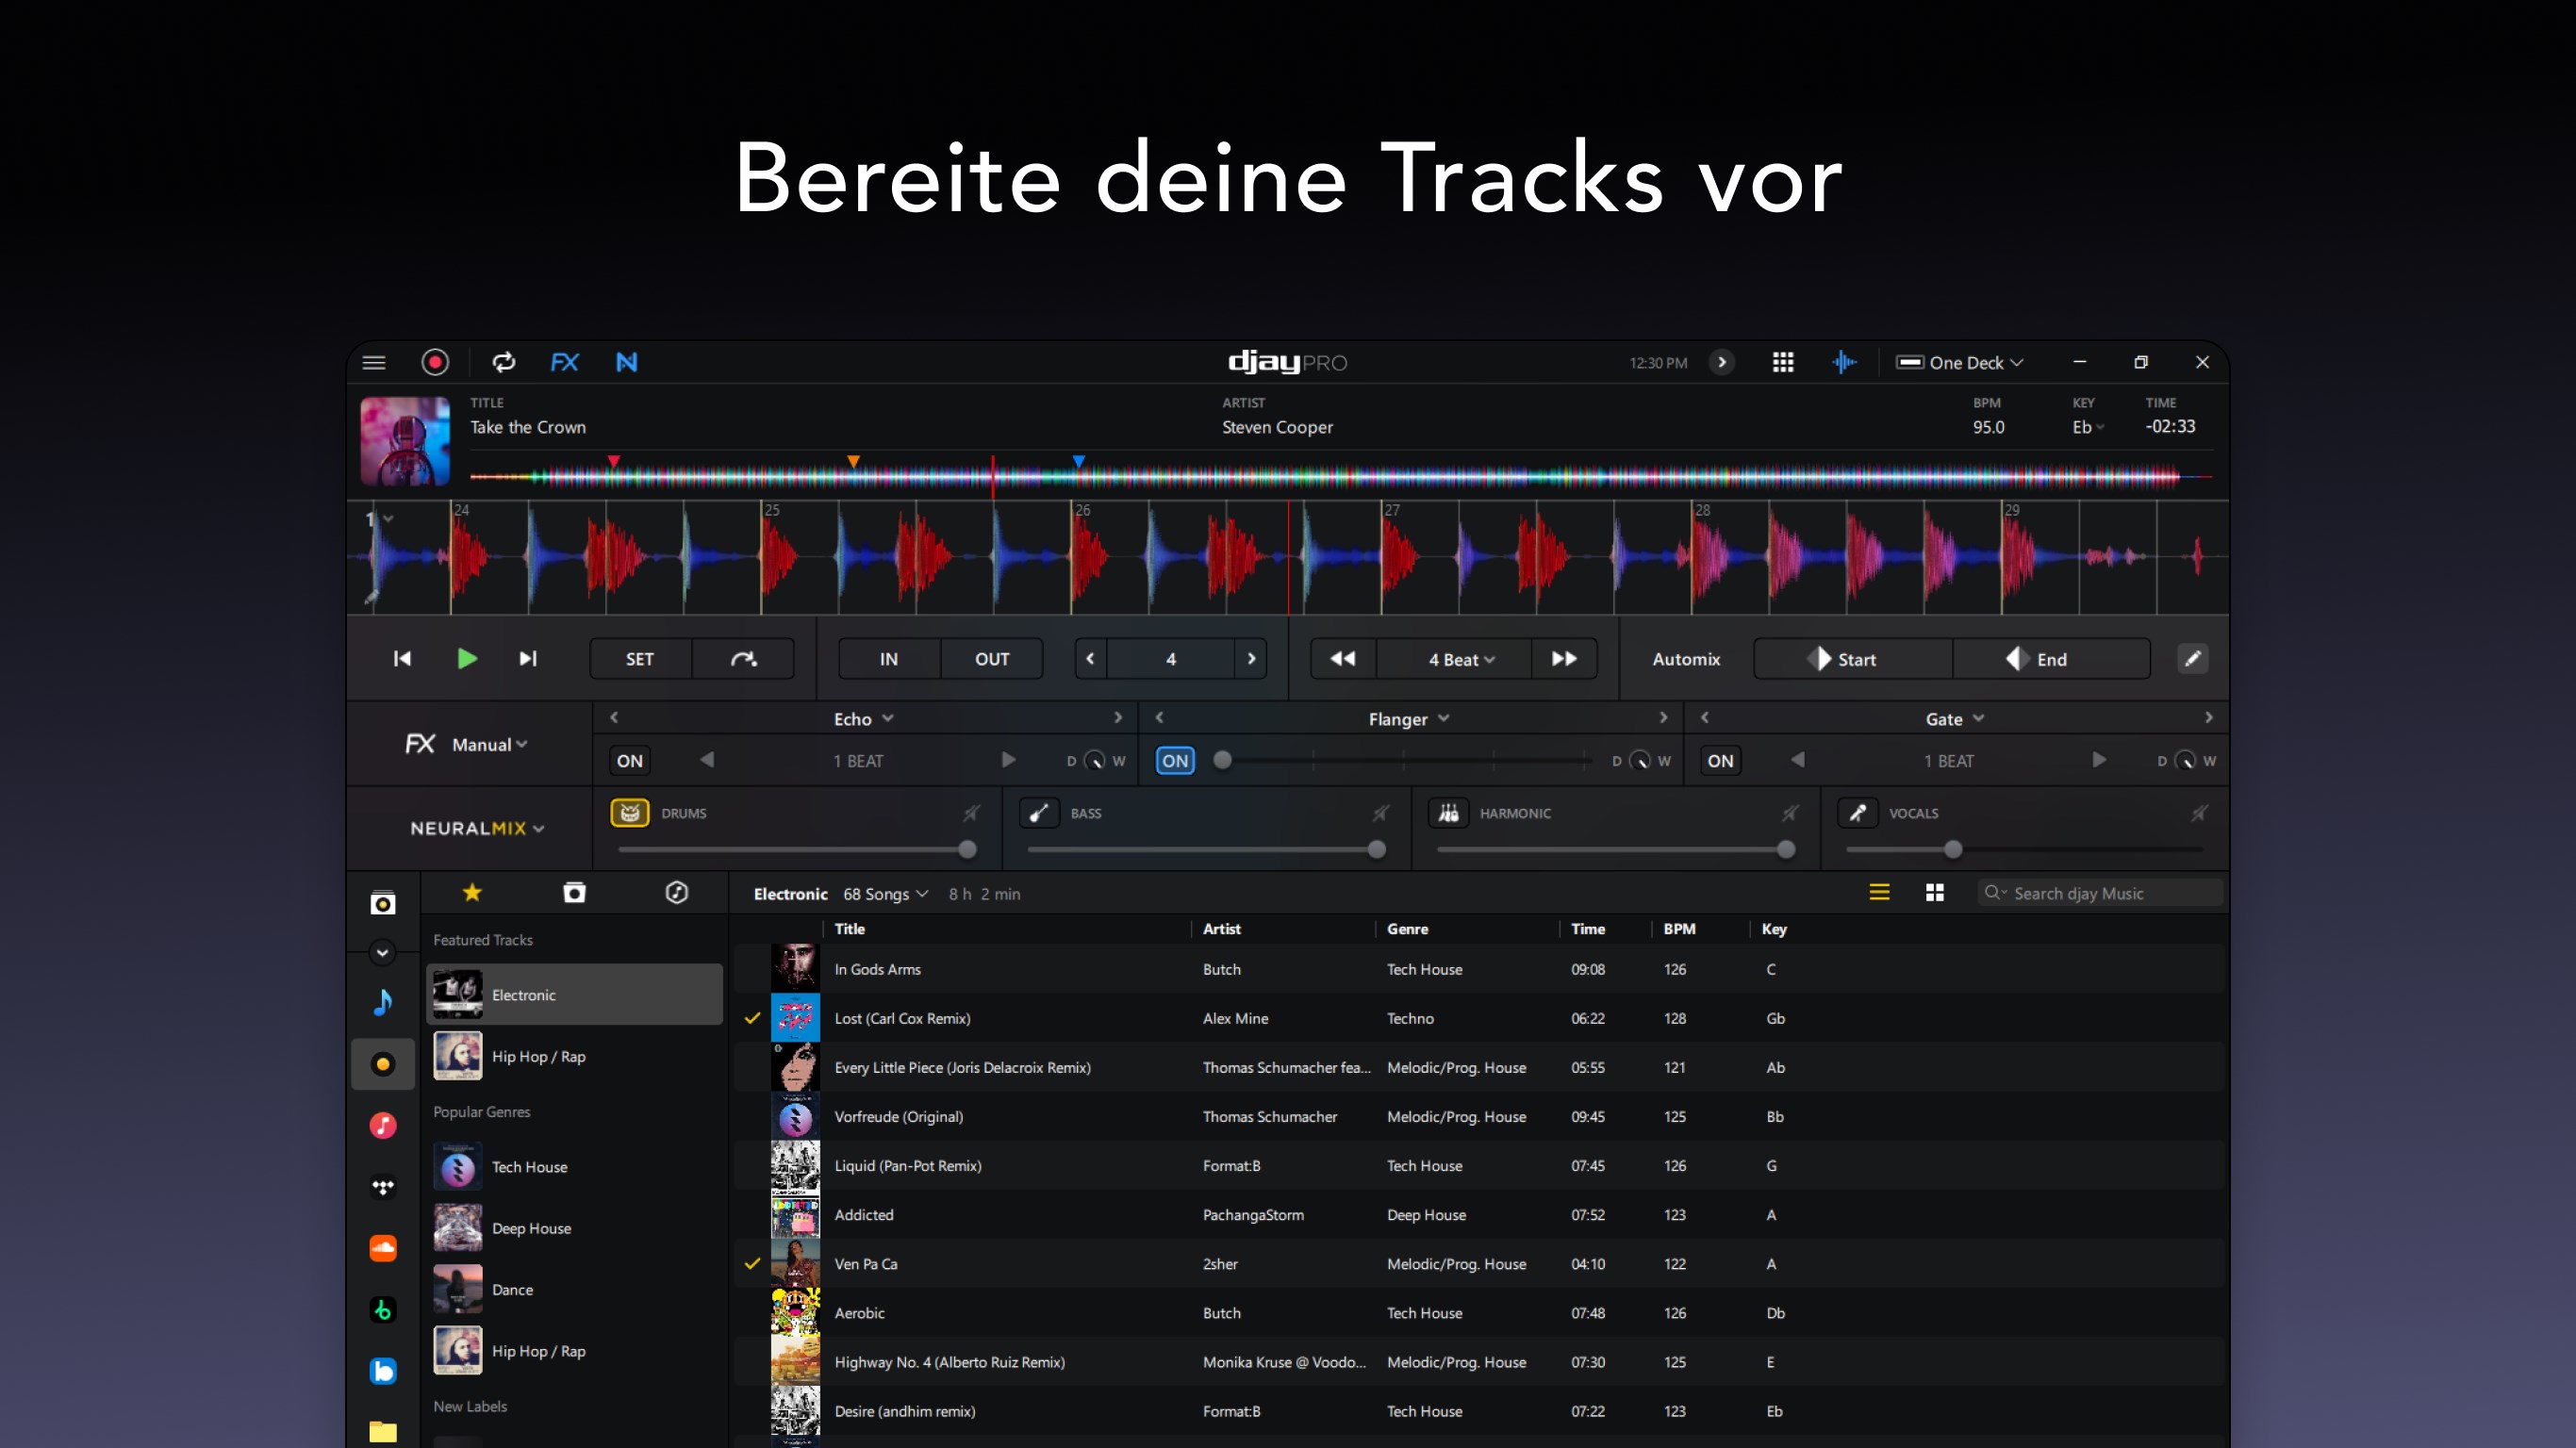Skip to previous track
Screen dimensions: 2576x1448
pos(402,658)
